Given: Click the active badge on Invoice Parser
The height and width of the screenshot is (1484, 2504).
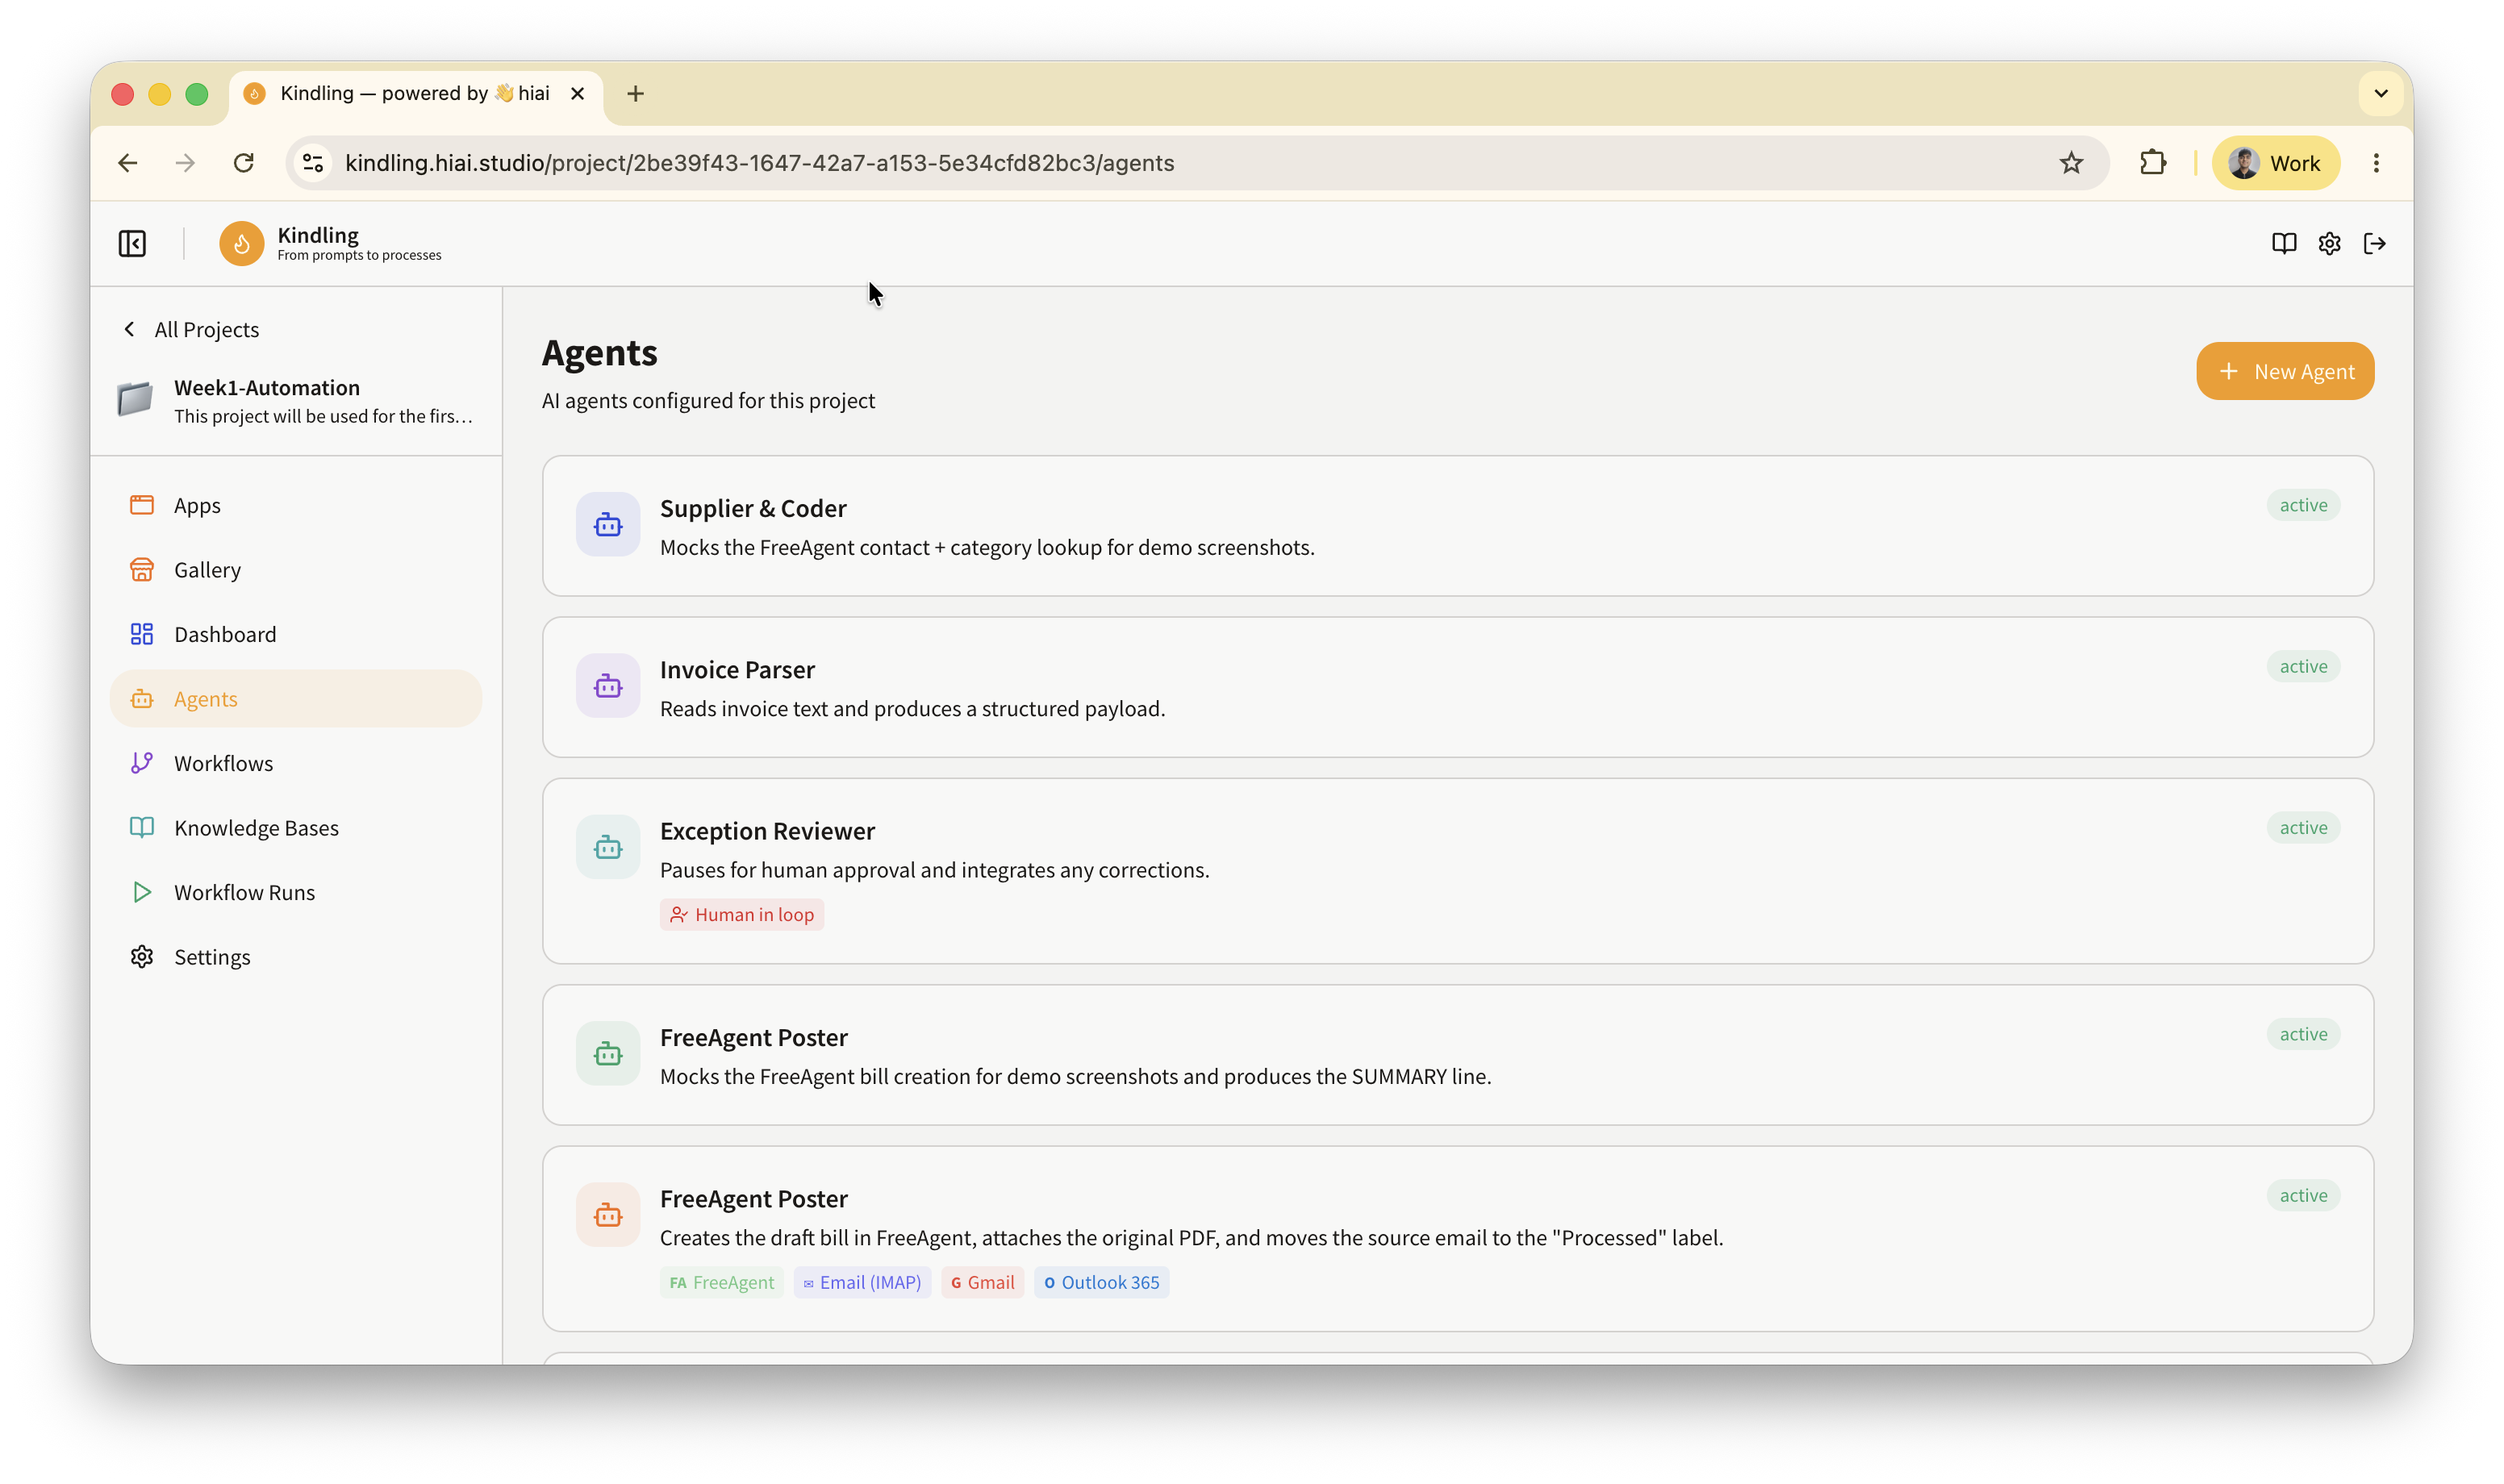Looking at the screenshot, I should point(2303,666).
